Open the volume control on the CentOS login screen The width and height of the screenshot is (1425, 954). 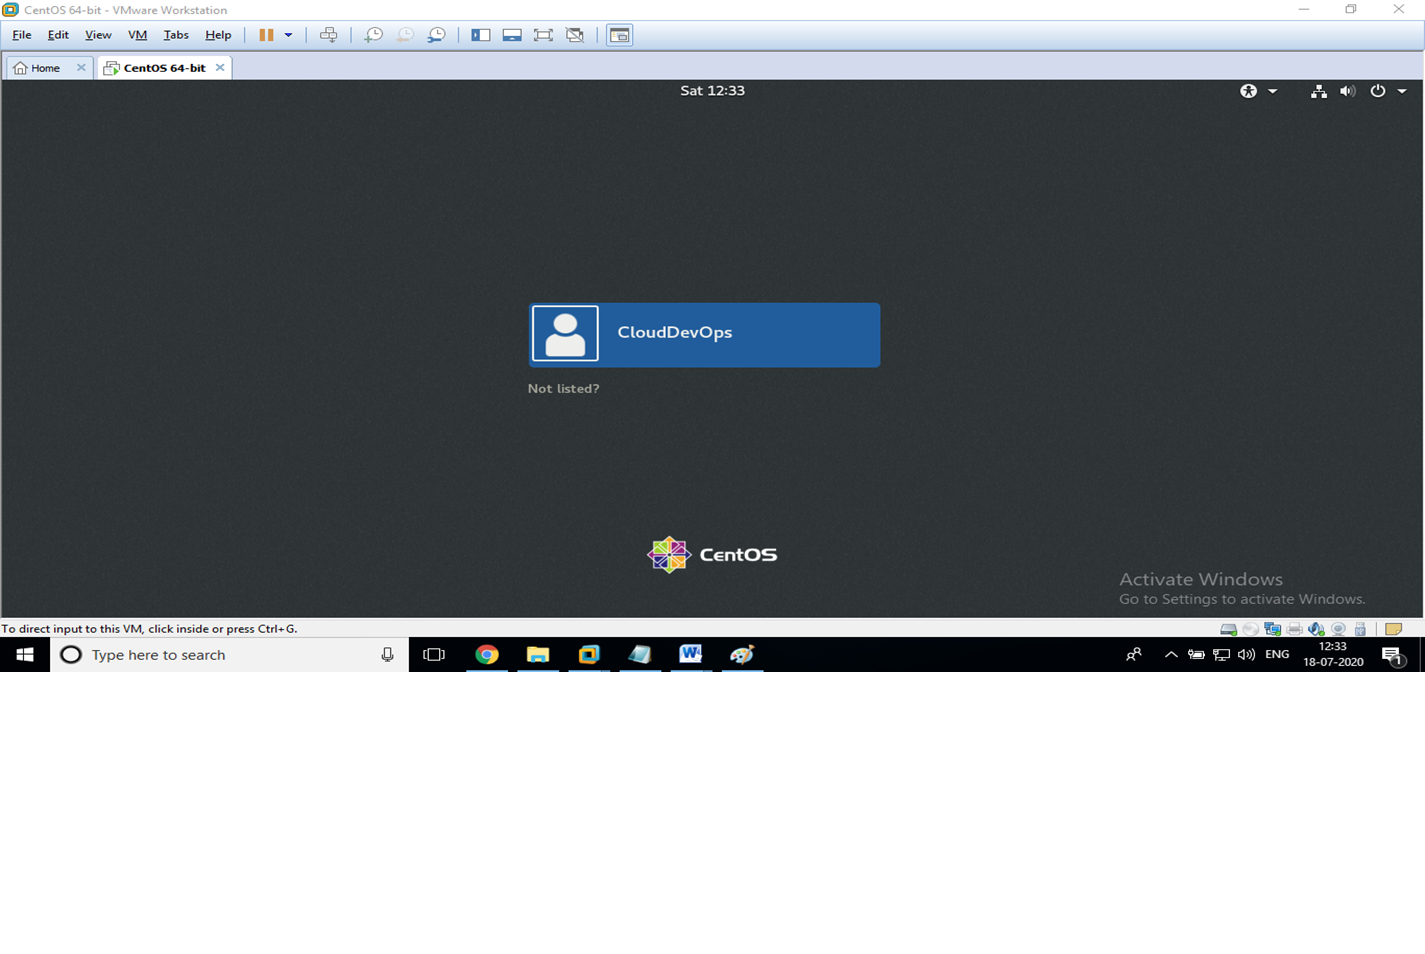click(x=1347, y=91)
